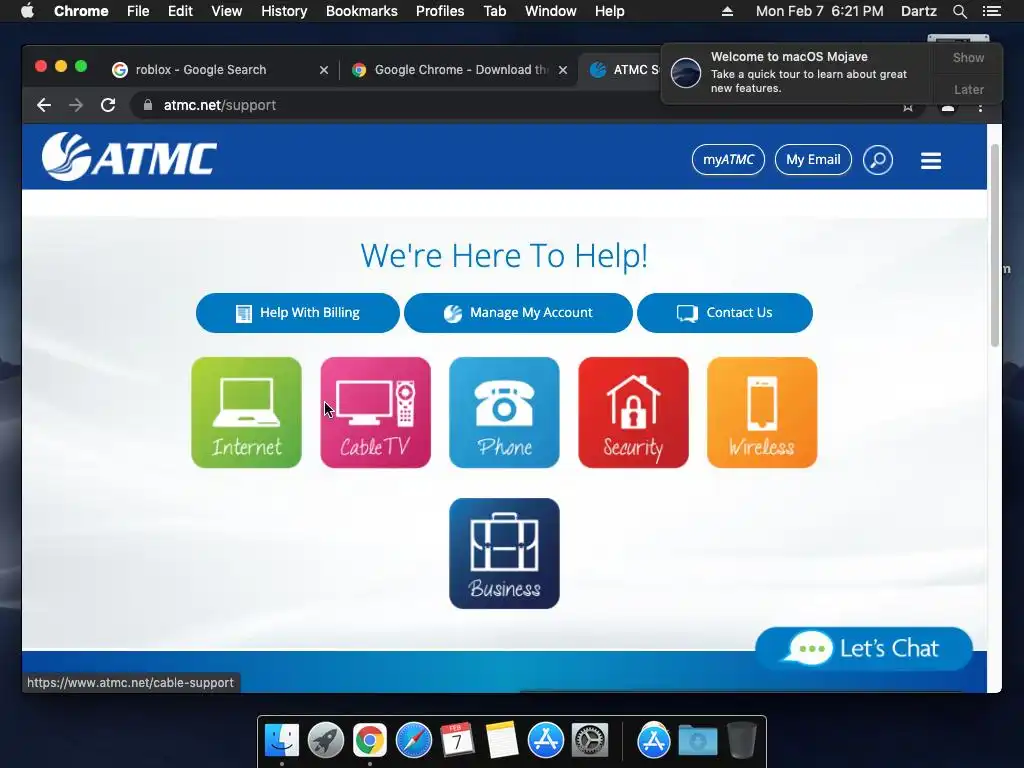The width and height of the screenshot is (1024, 768).
Task: Open the myATMC link
Action: tap(728, 160)
